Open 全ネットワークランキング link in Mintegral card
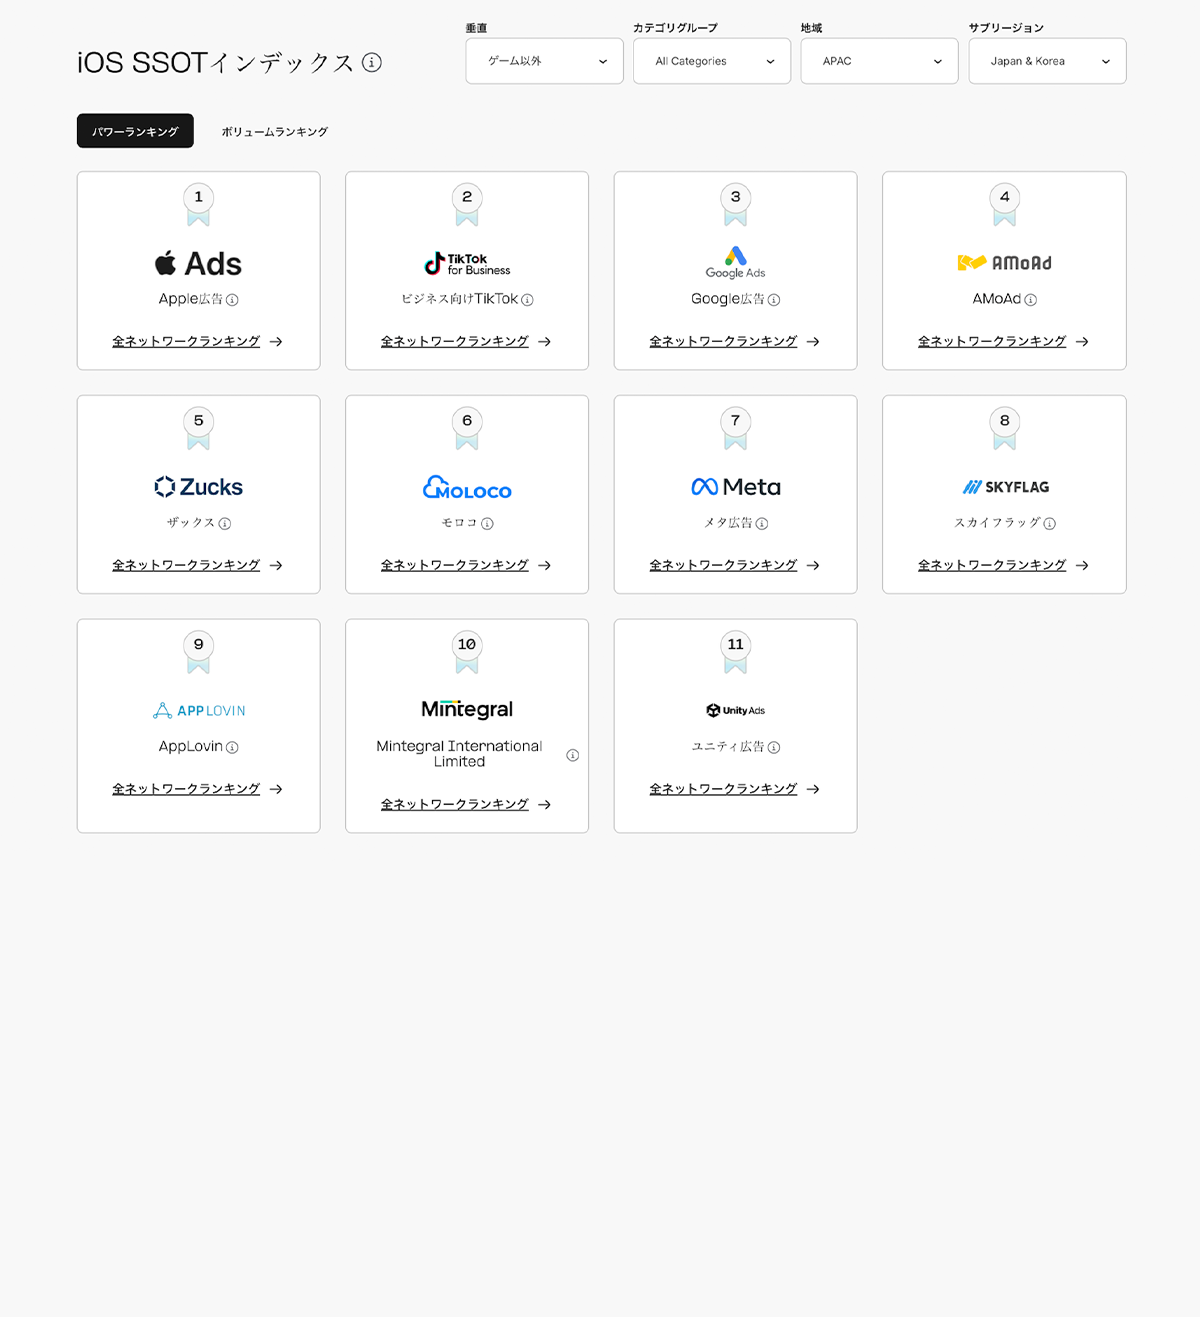 coord(455,805)
